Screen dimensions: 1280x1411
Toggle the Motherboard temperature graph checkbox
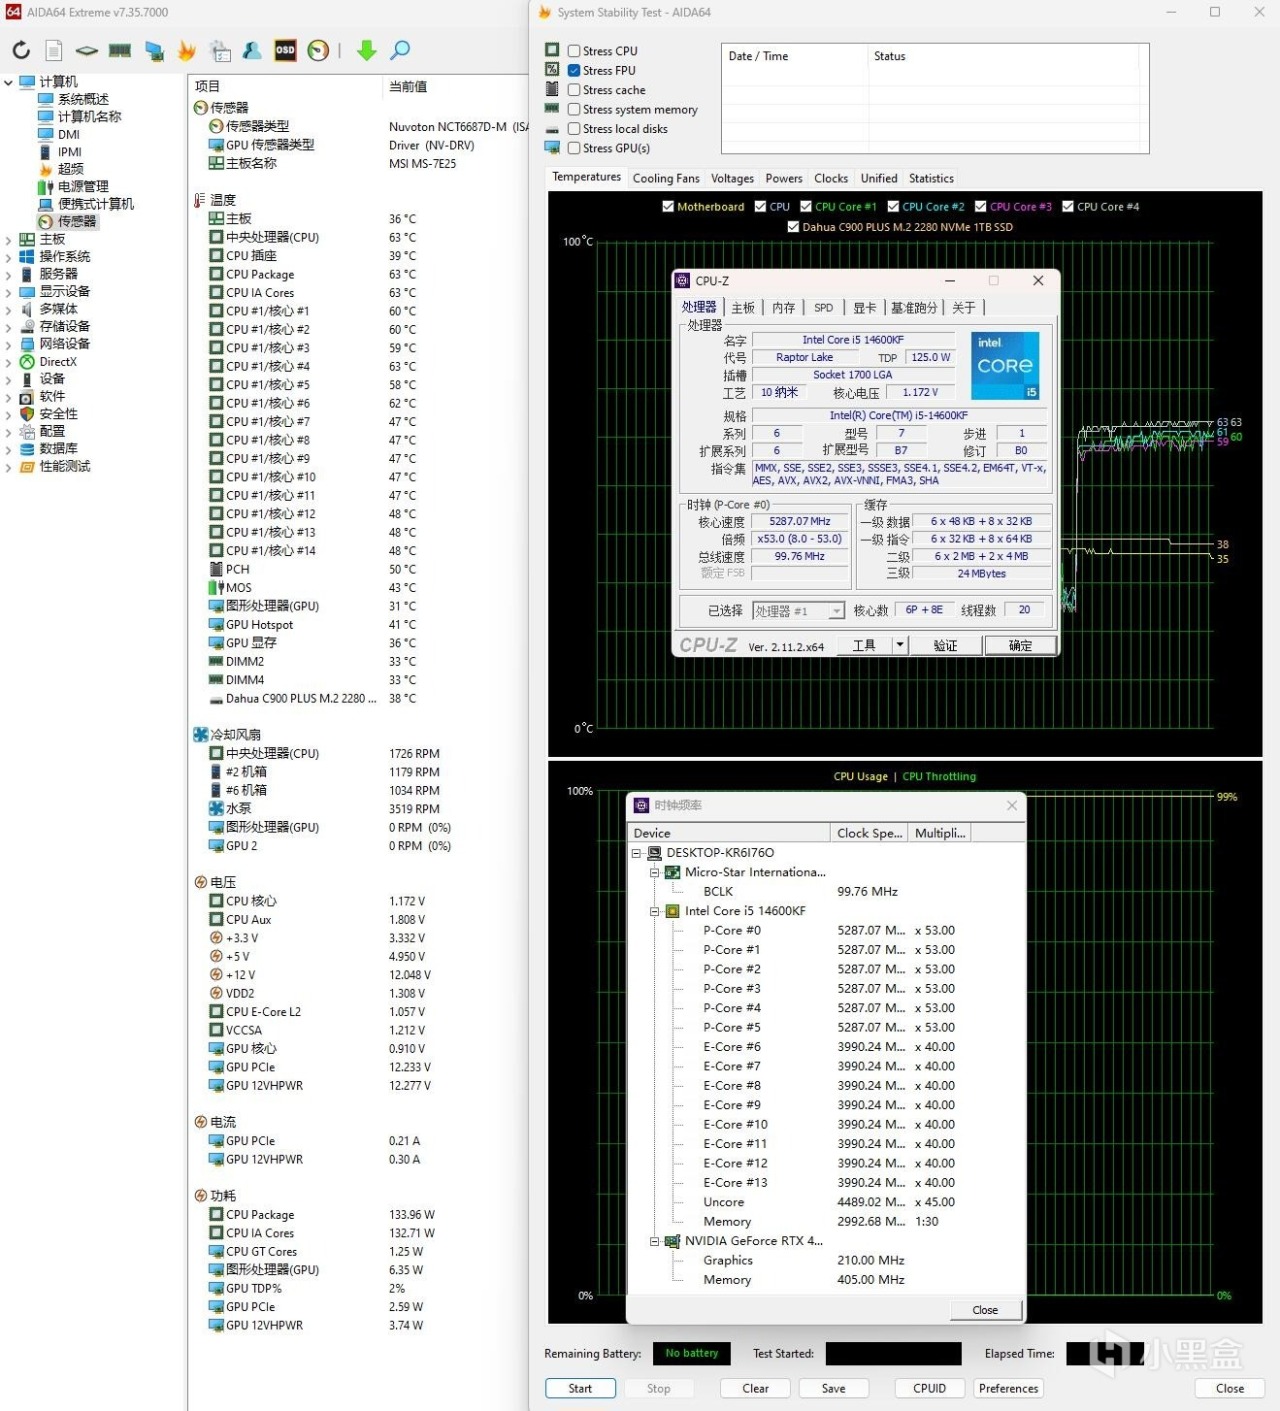(x=668, y=207)
